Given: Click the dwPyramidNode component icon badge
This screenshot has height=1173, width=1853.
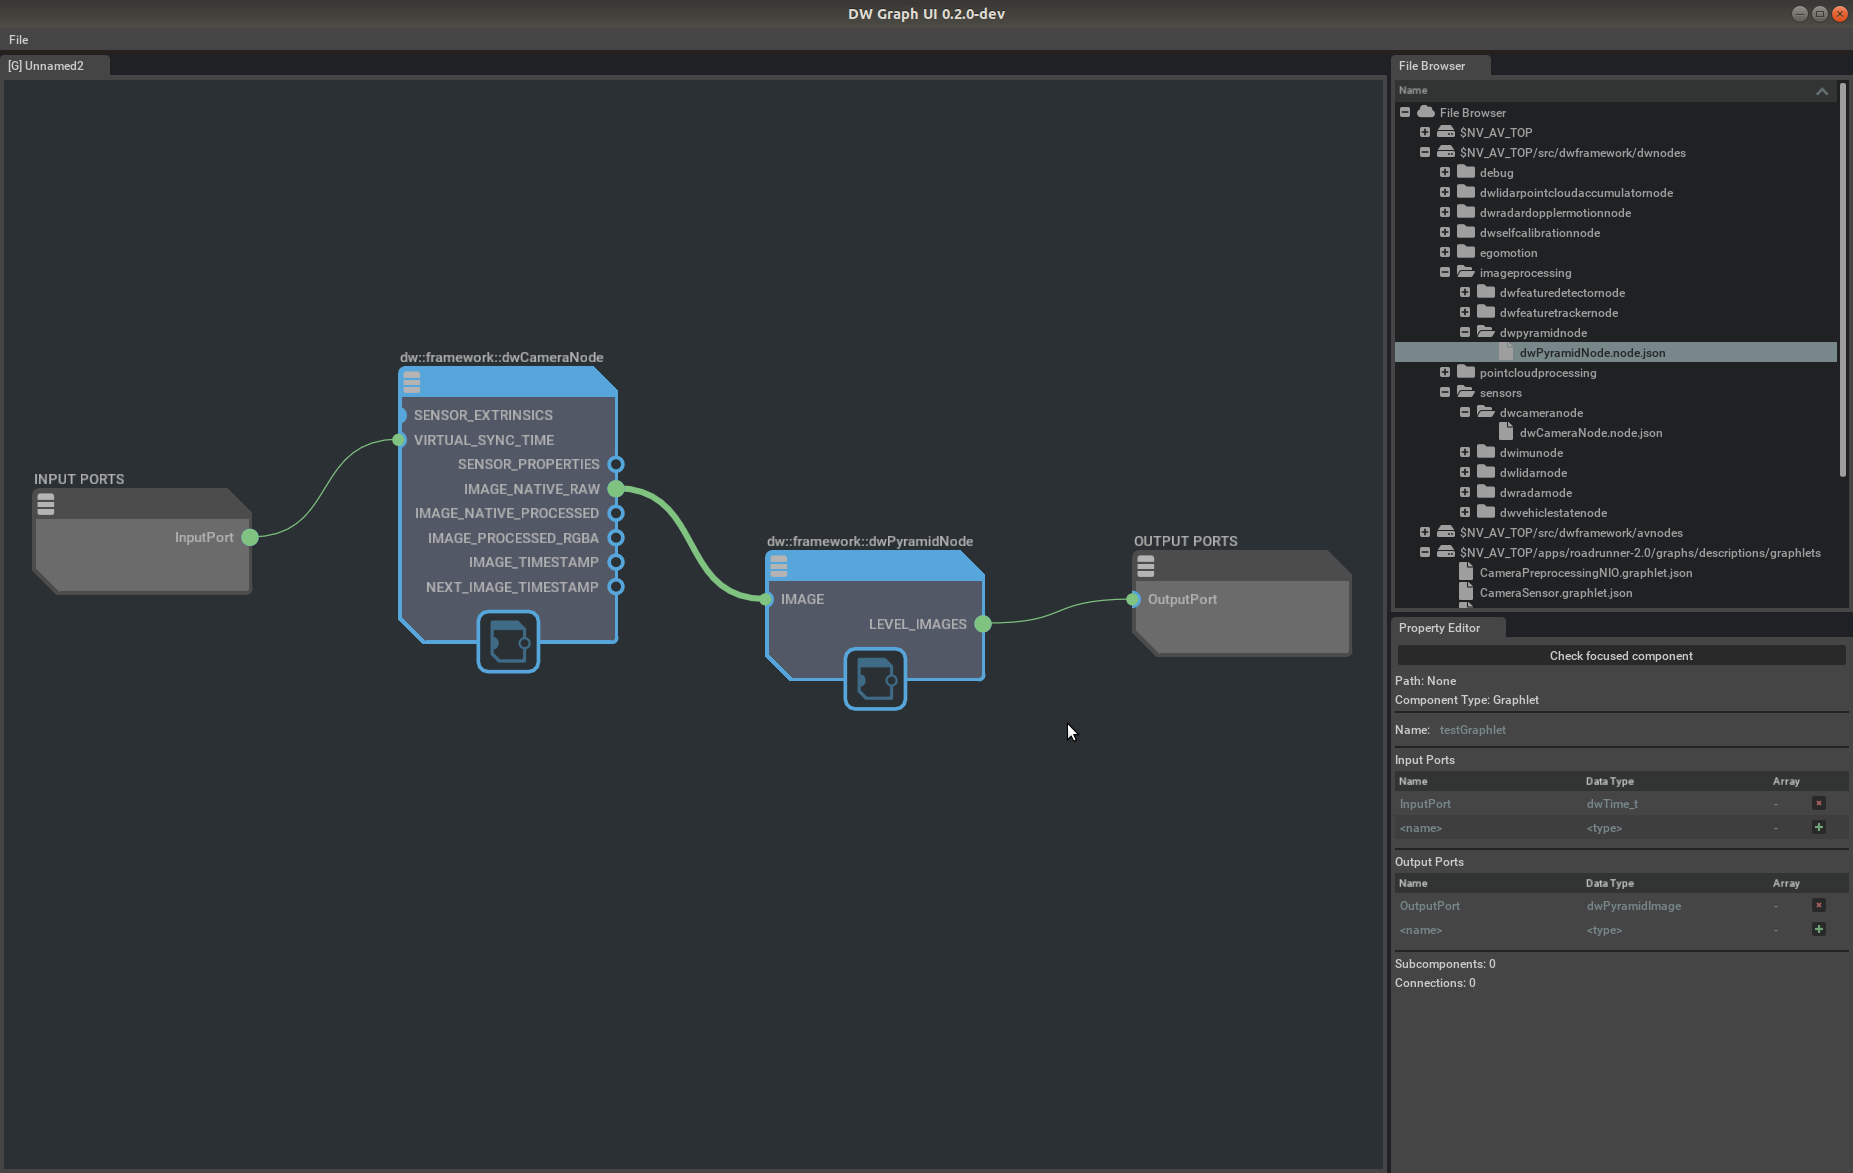Looking at the screenshot, I should (x=875, y=679).
